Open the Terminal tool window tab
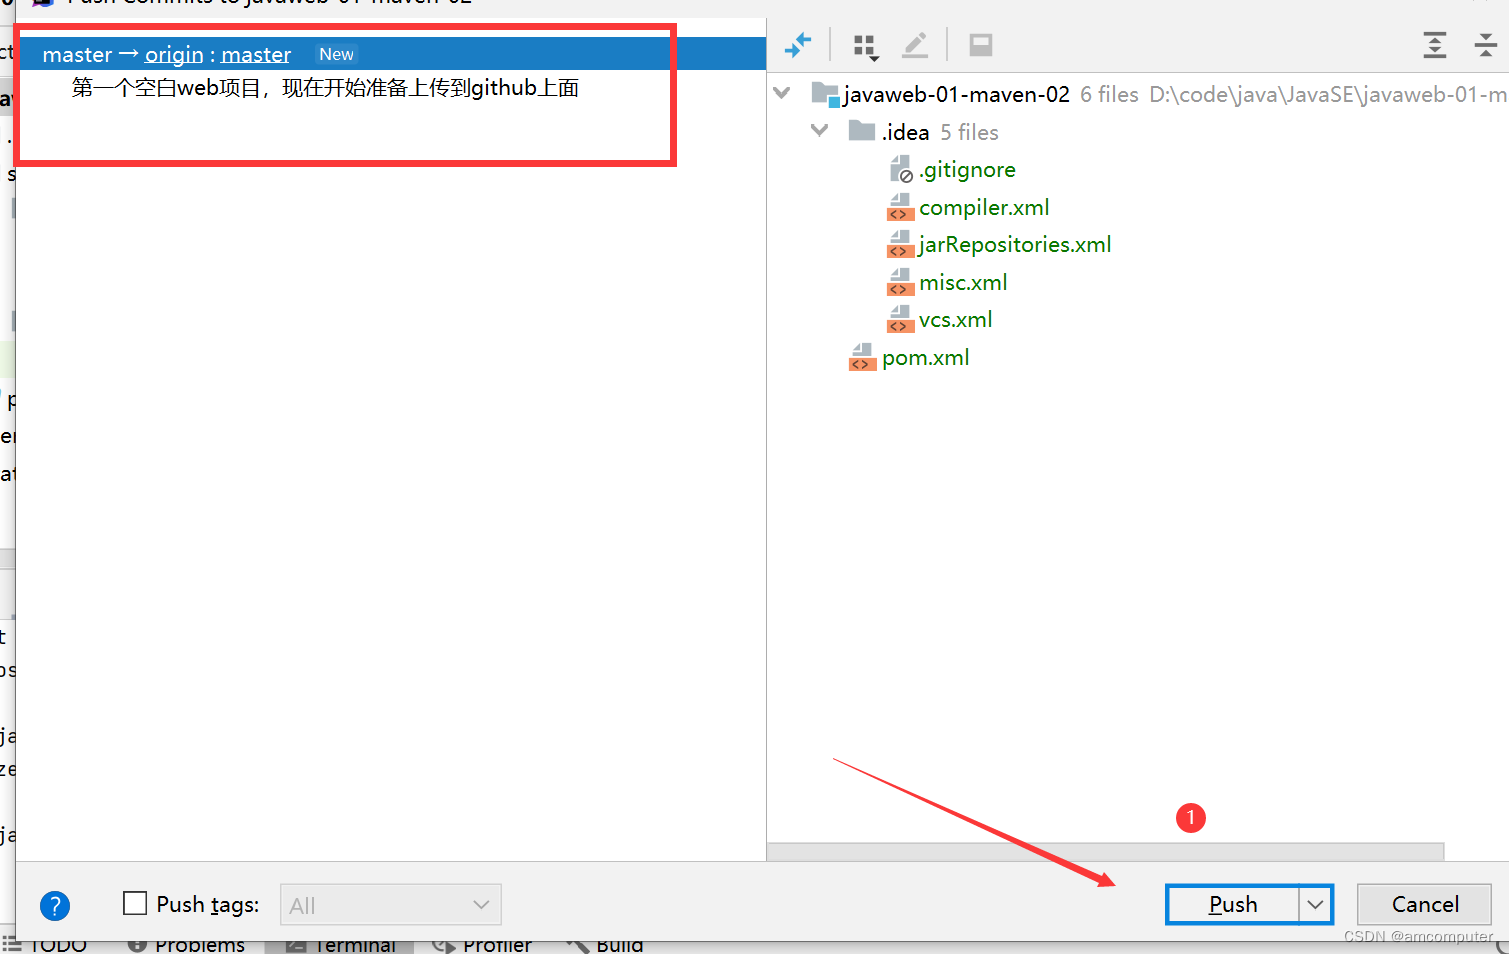The image size is (1509, 954). click(340, 945)
